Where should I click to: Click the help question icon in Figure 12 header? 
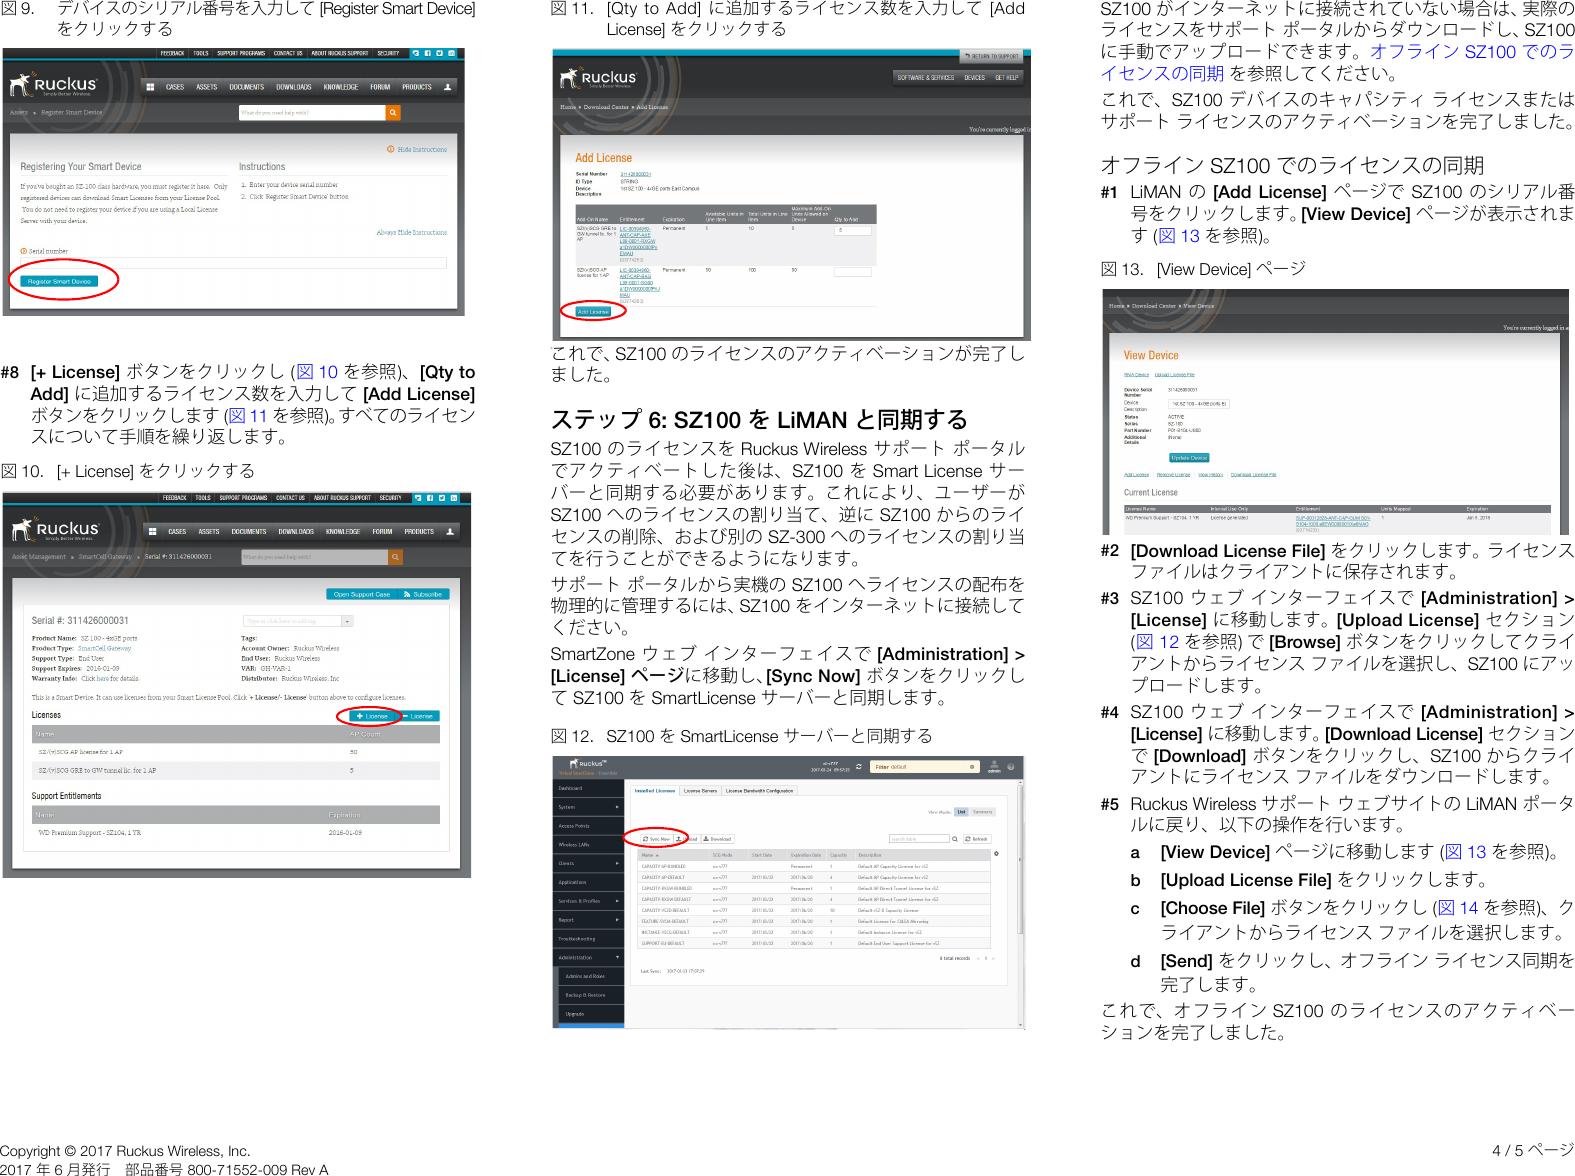[1010, 767]
